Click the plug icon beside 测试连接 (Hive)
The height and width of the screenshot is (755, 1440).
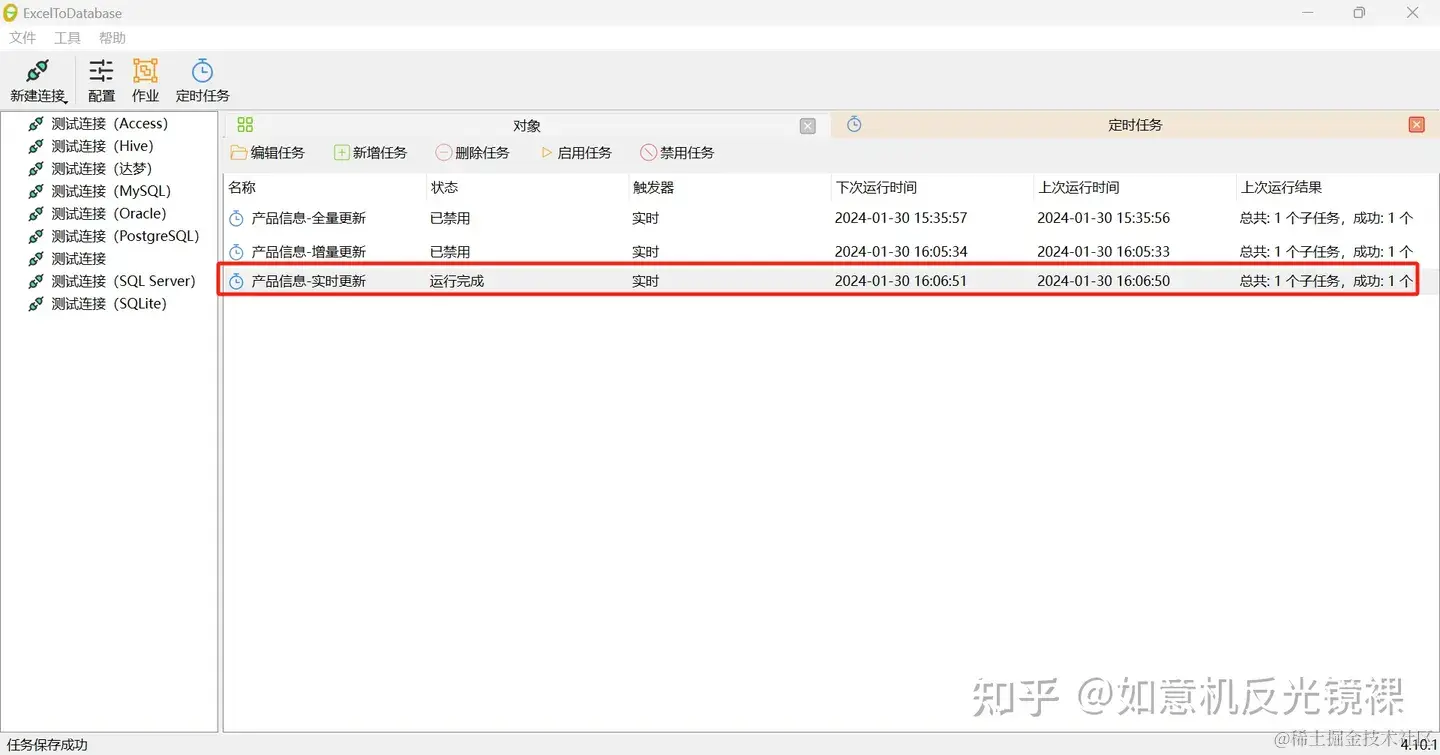tap(36, 146)
